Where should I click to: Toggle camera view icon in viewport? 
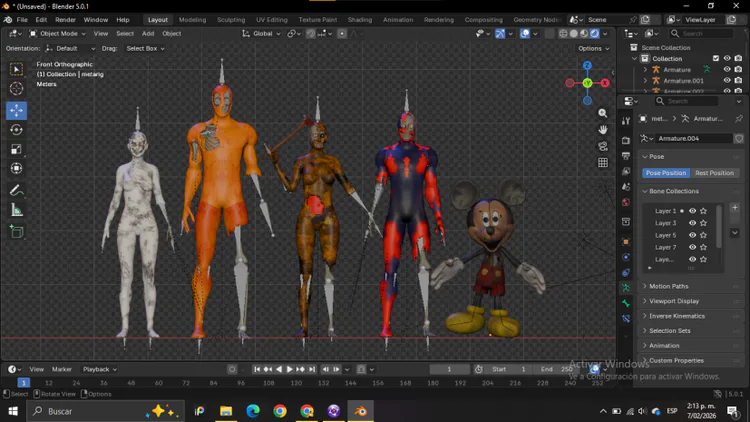tap(603, 146)
